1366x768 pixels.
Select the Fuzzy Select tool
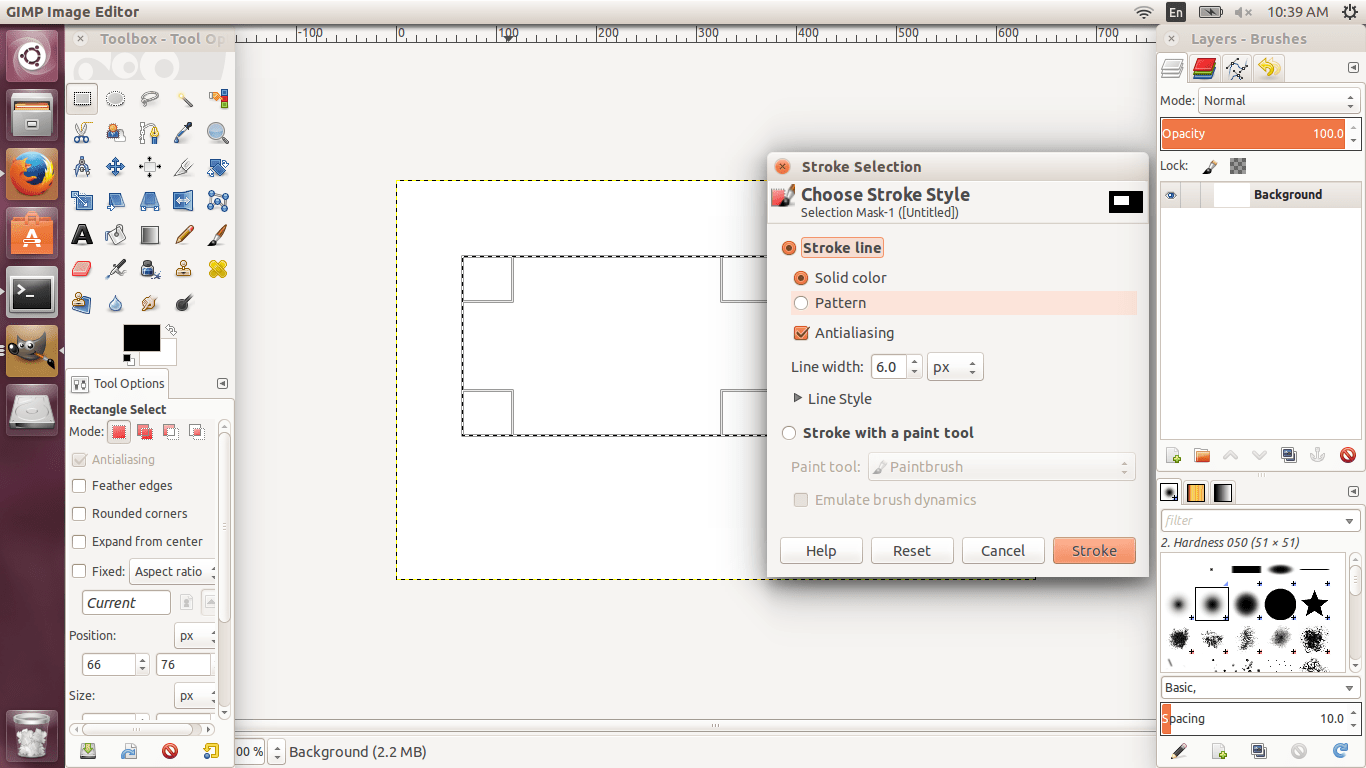(x=184, y=99)
